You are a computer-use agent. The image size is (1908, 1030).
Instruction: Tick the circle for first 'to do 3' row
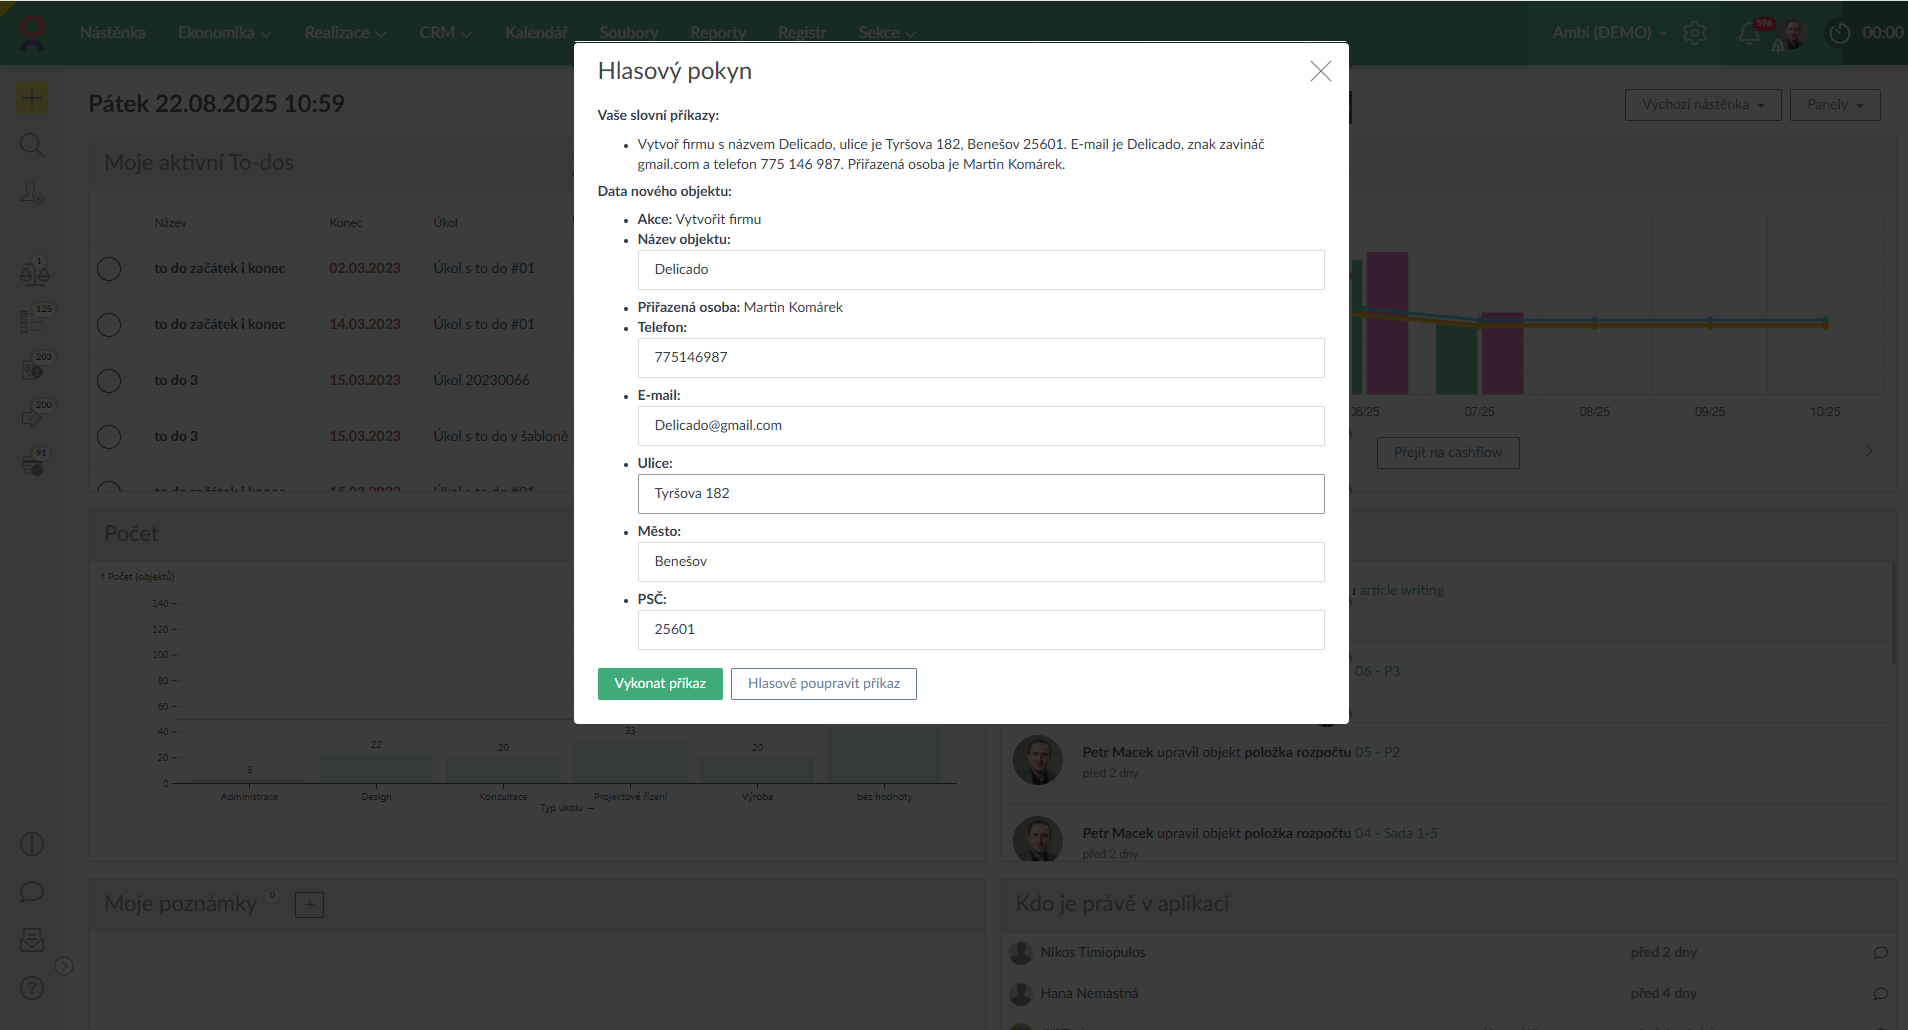point(109,381)
